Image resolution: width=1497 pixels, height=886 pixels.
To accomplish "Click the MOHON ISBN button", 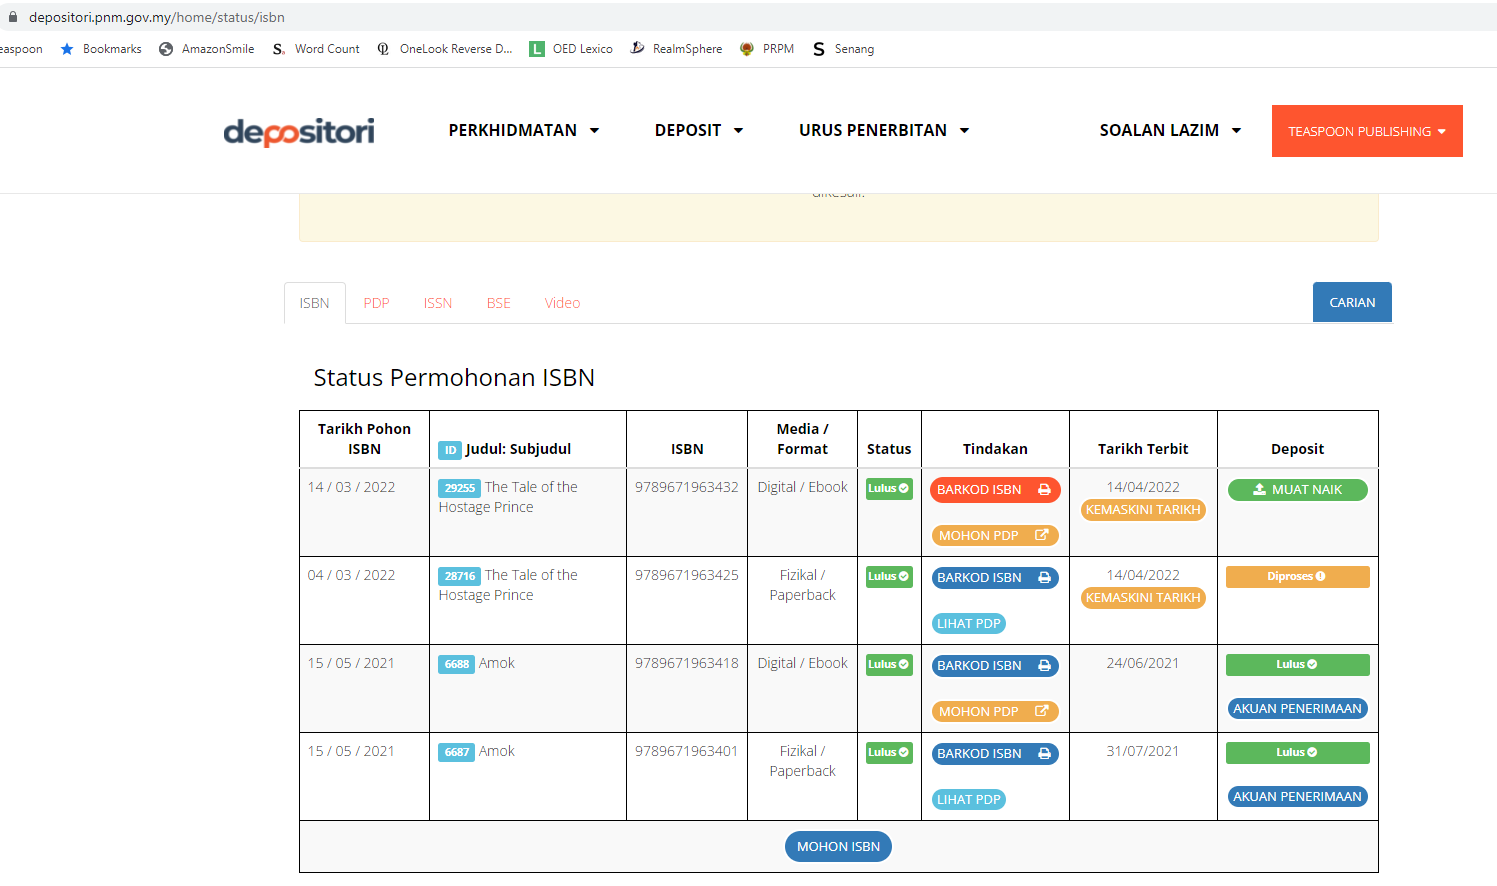I will coord(838,847).
